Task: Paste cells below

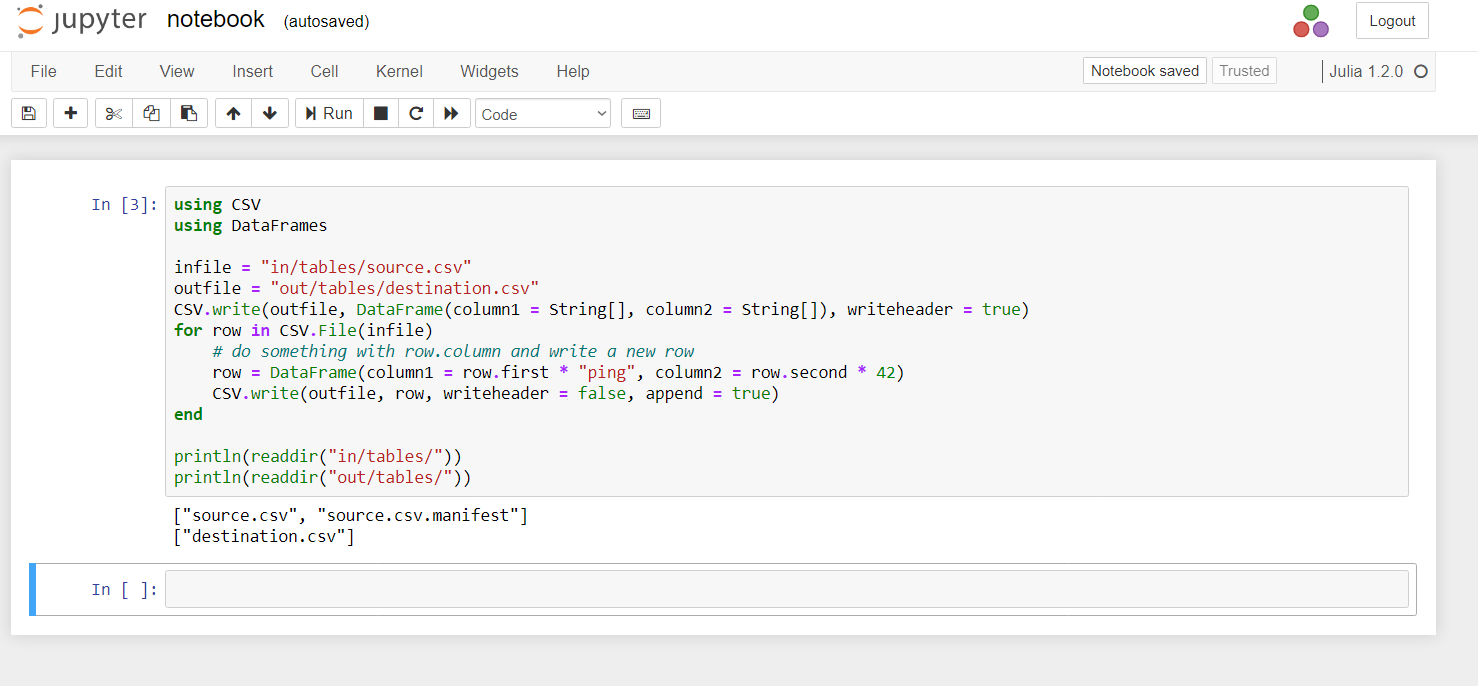Action: (189, 113)
